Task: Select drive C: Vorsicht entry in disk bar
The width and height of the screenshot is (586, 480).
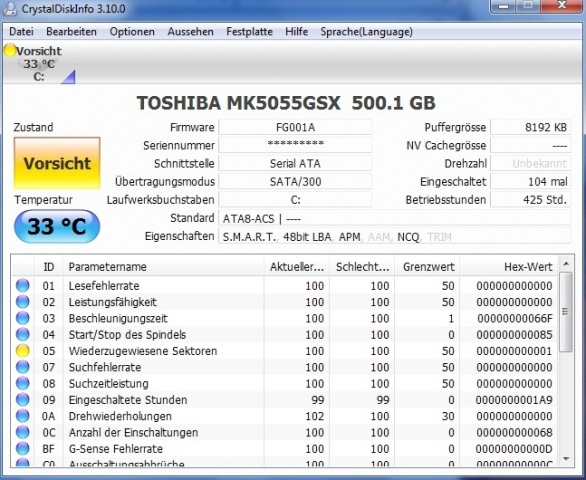Action: [39, 64]
